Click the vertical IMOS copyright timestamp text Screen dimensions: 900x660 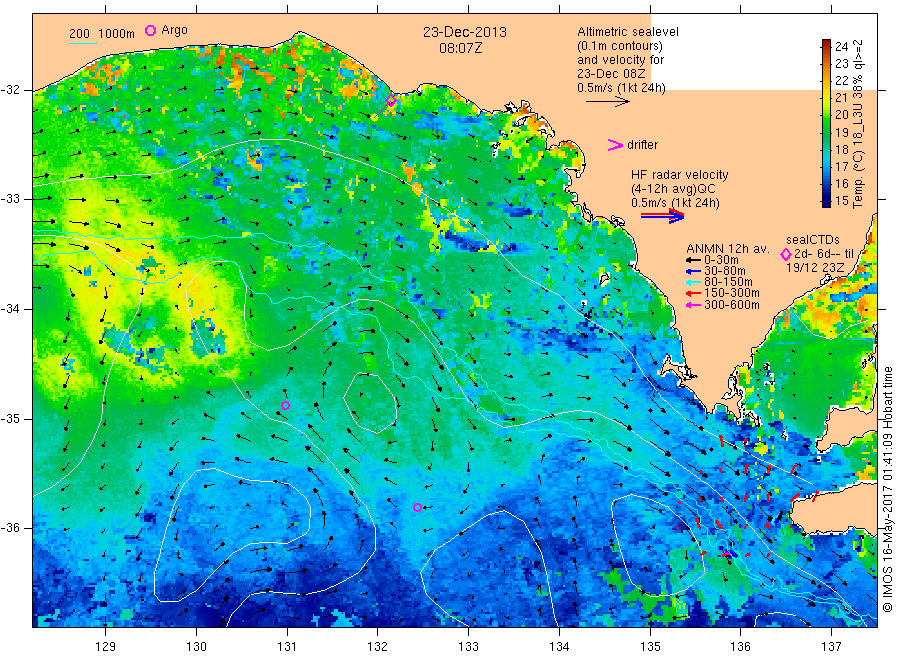[888, 489]
